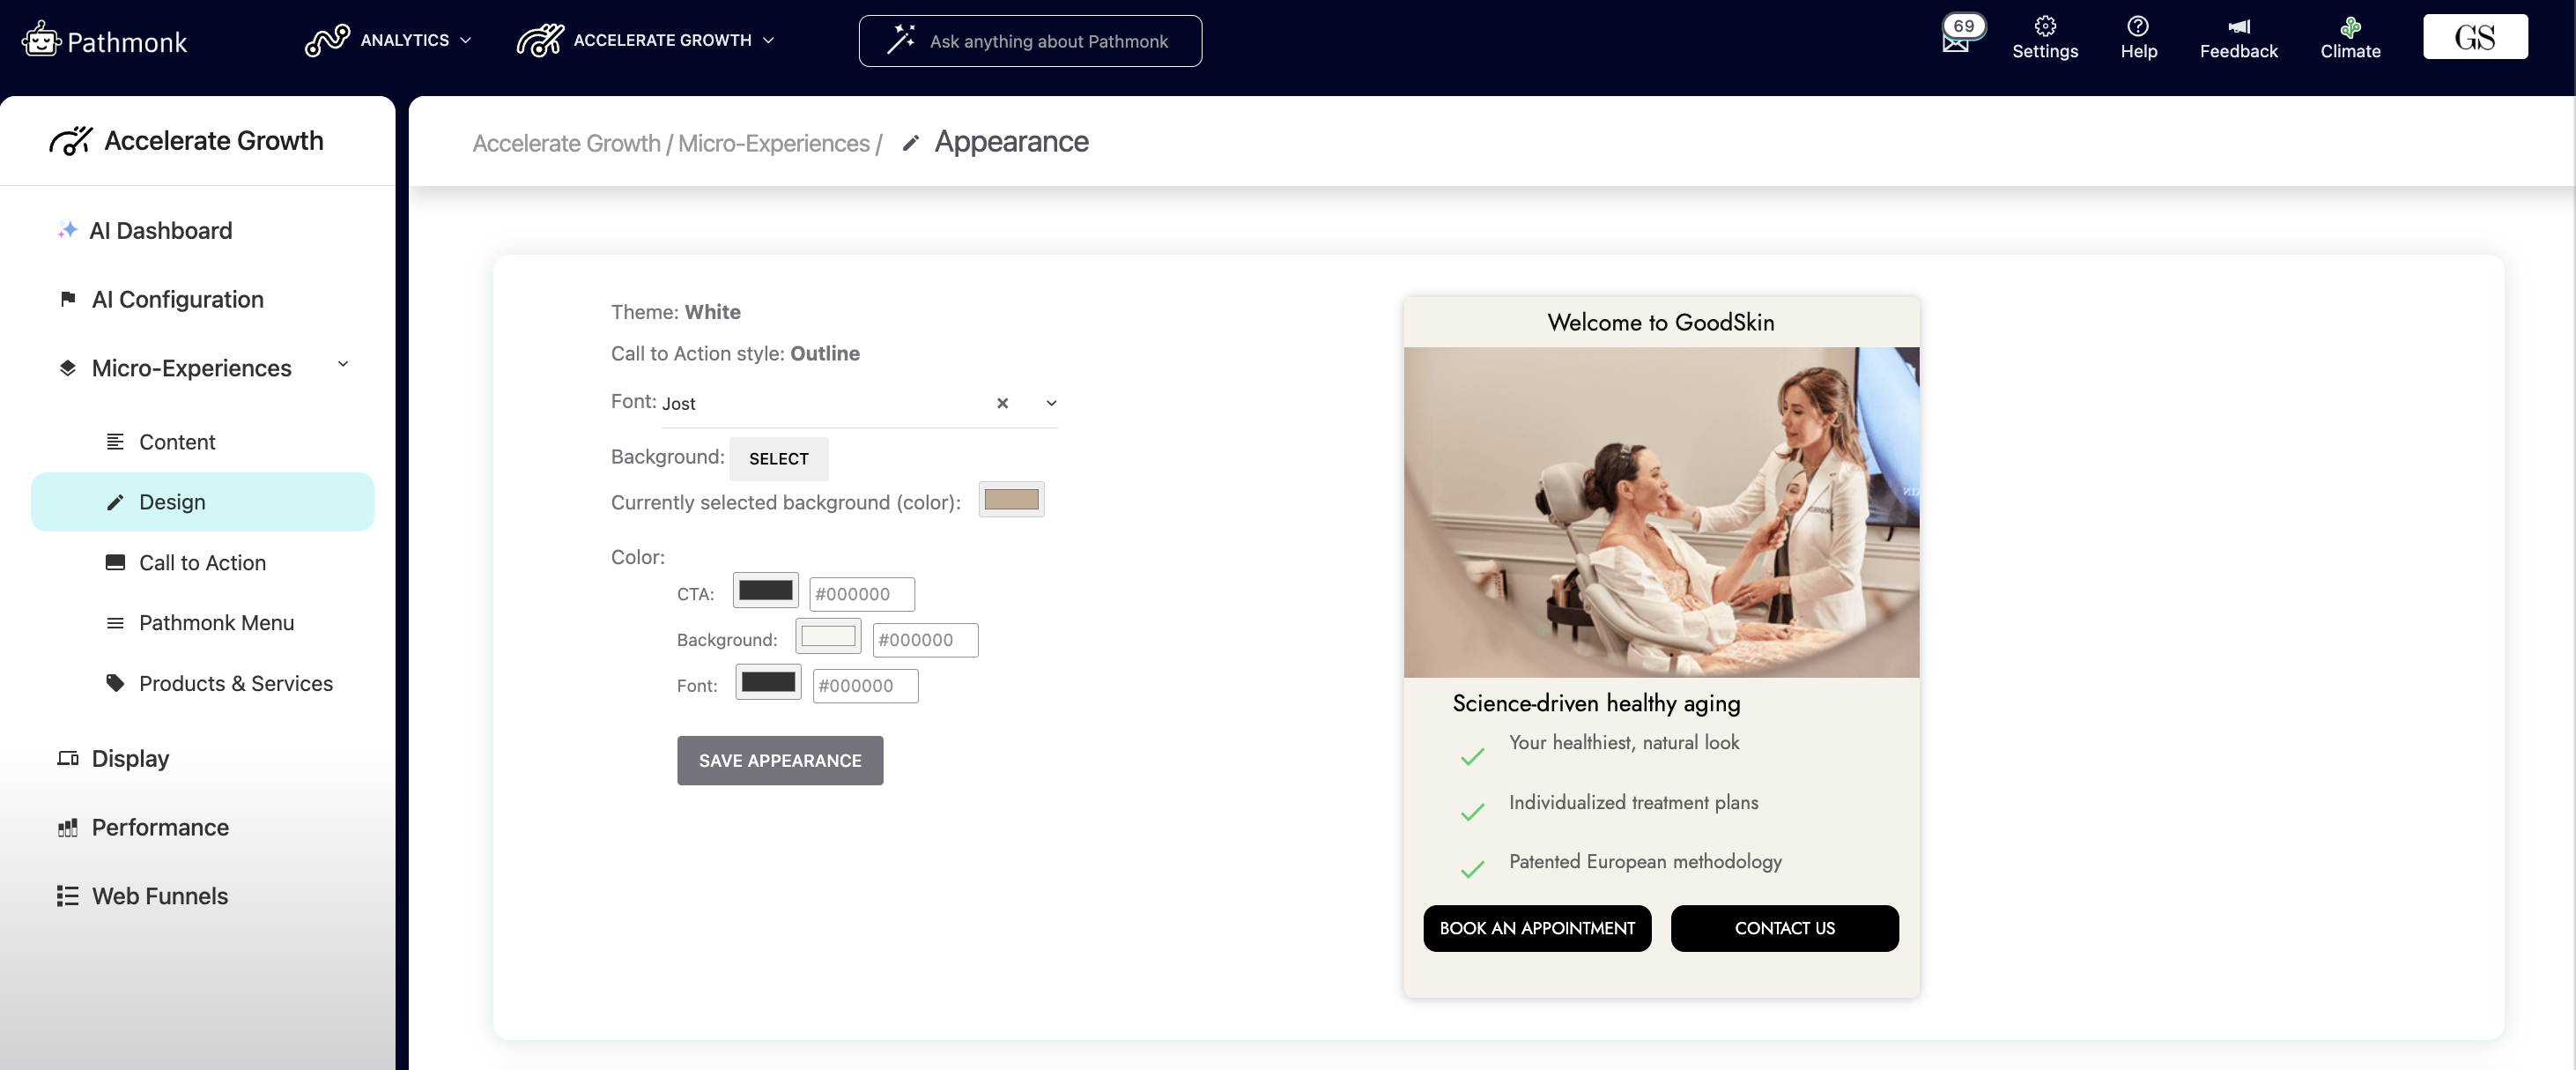Expand the Font dropdown arrow
Image resolution: width=2576 pixels, height=1070 pixels.
(x=1051, y=403)
